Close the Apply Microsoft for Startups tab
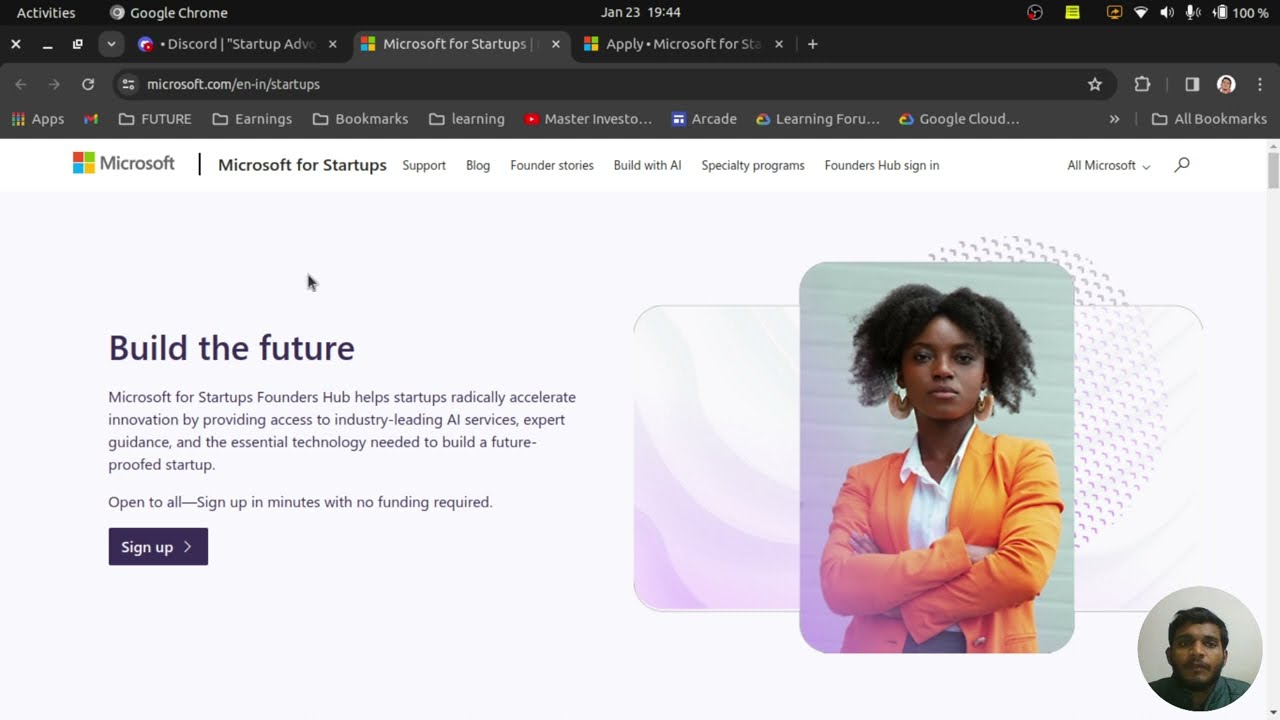 (x=779, y=44)
